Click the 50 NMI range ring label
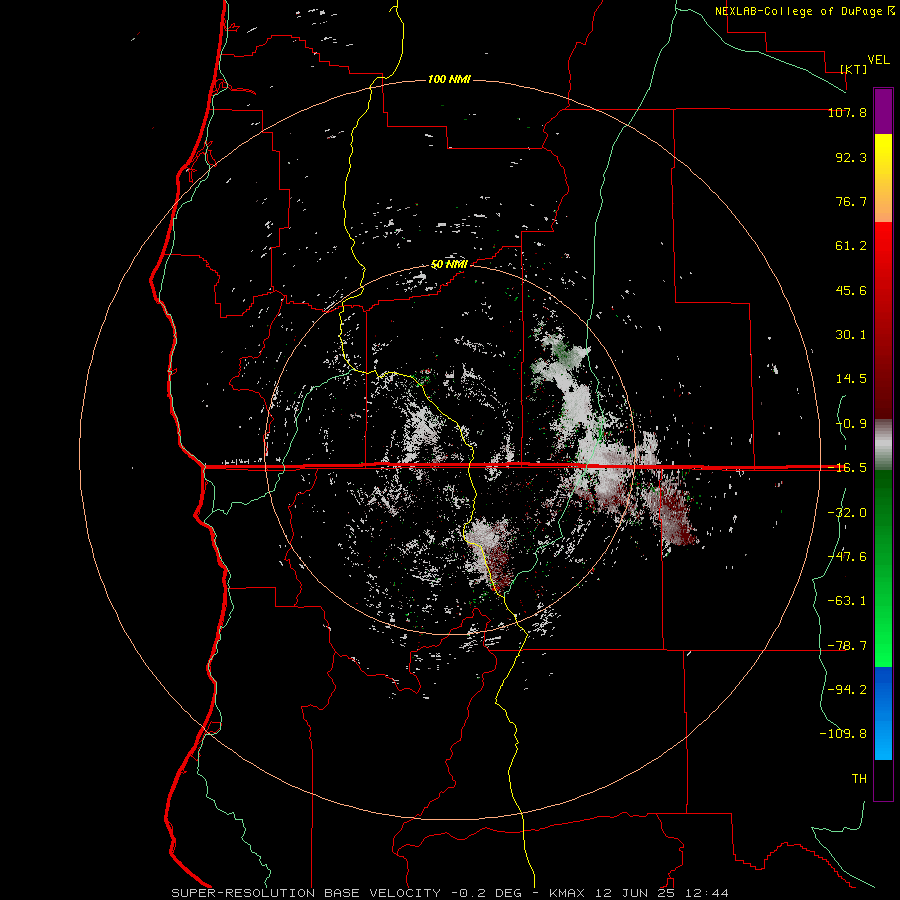 [x=449, y=264]
